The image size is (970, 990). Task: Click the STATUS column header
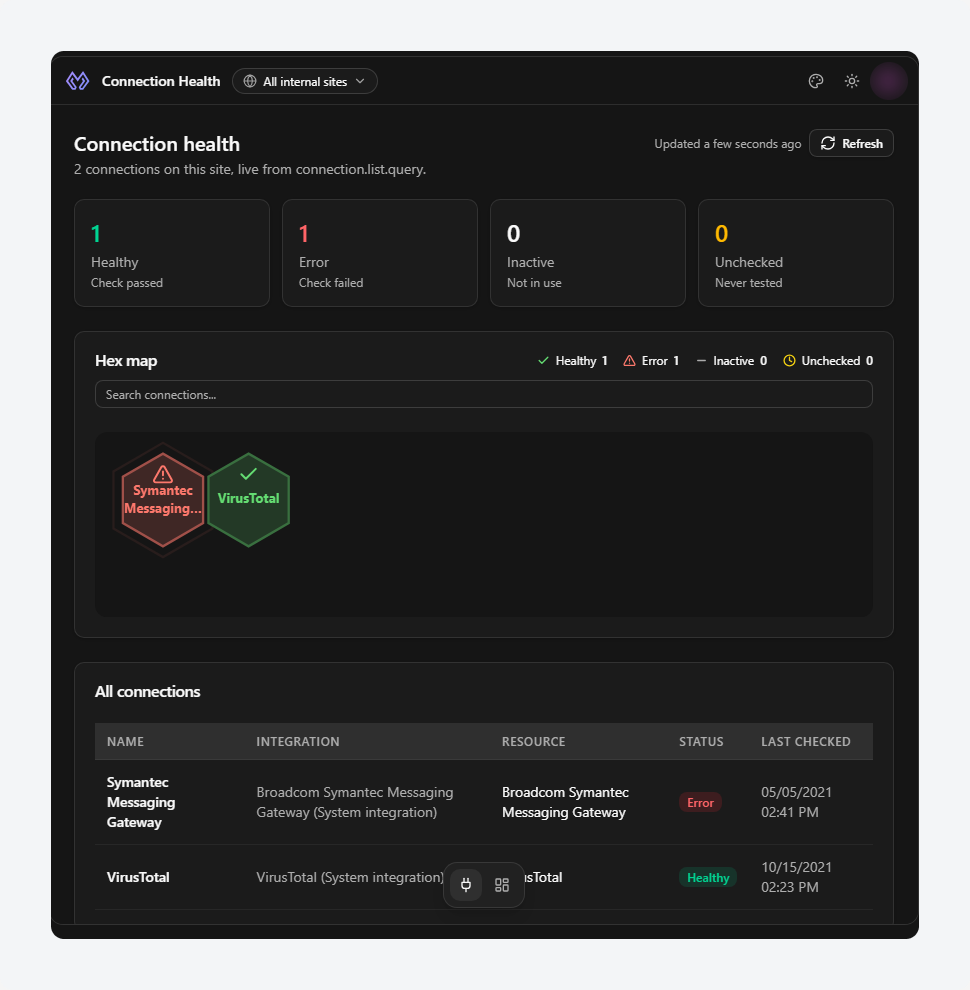pyautogui.click(x=701, y=741)
